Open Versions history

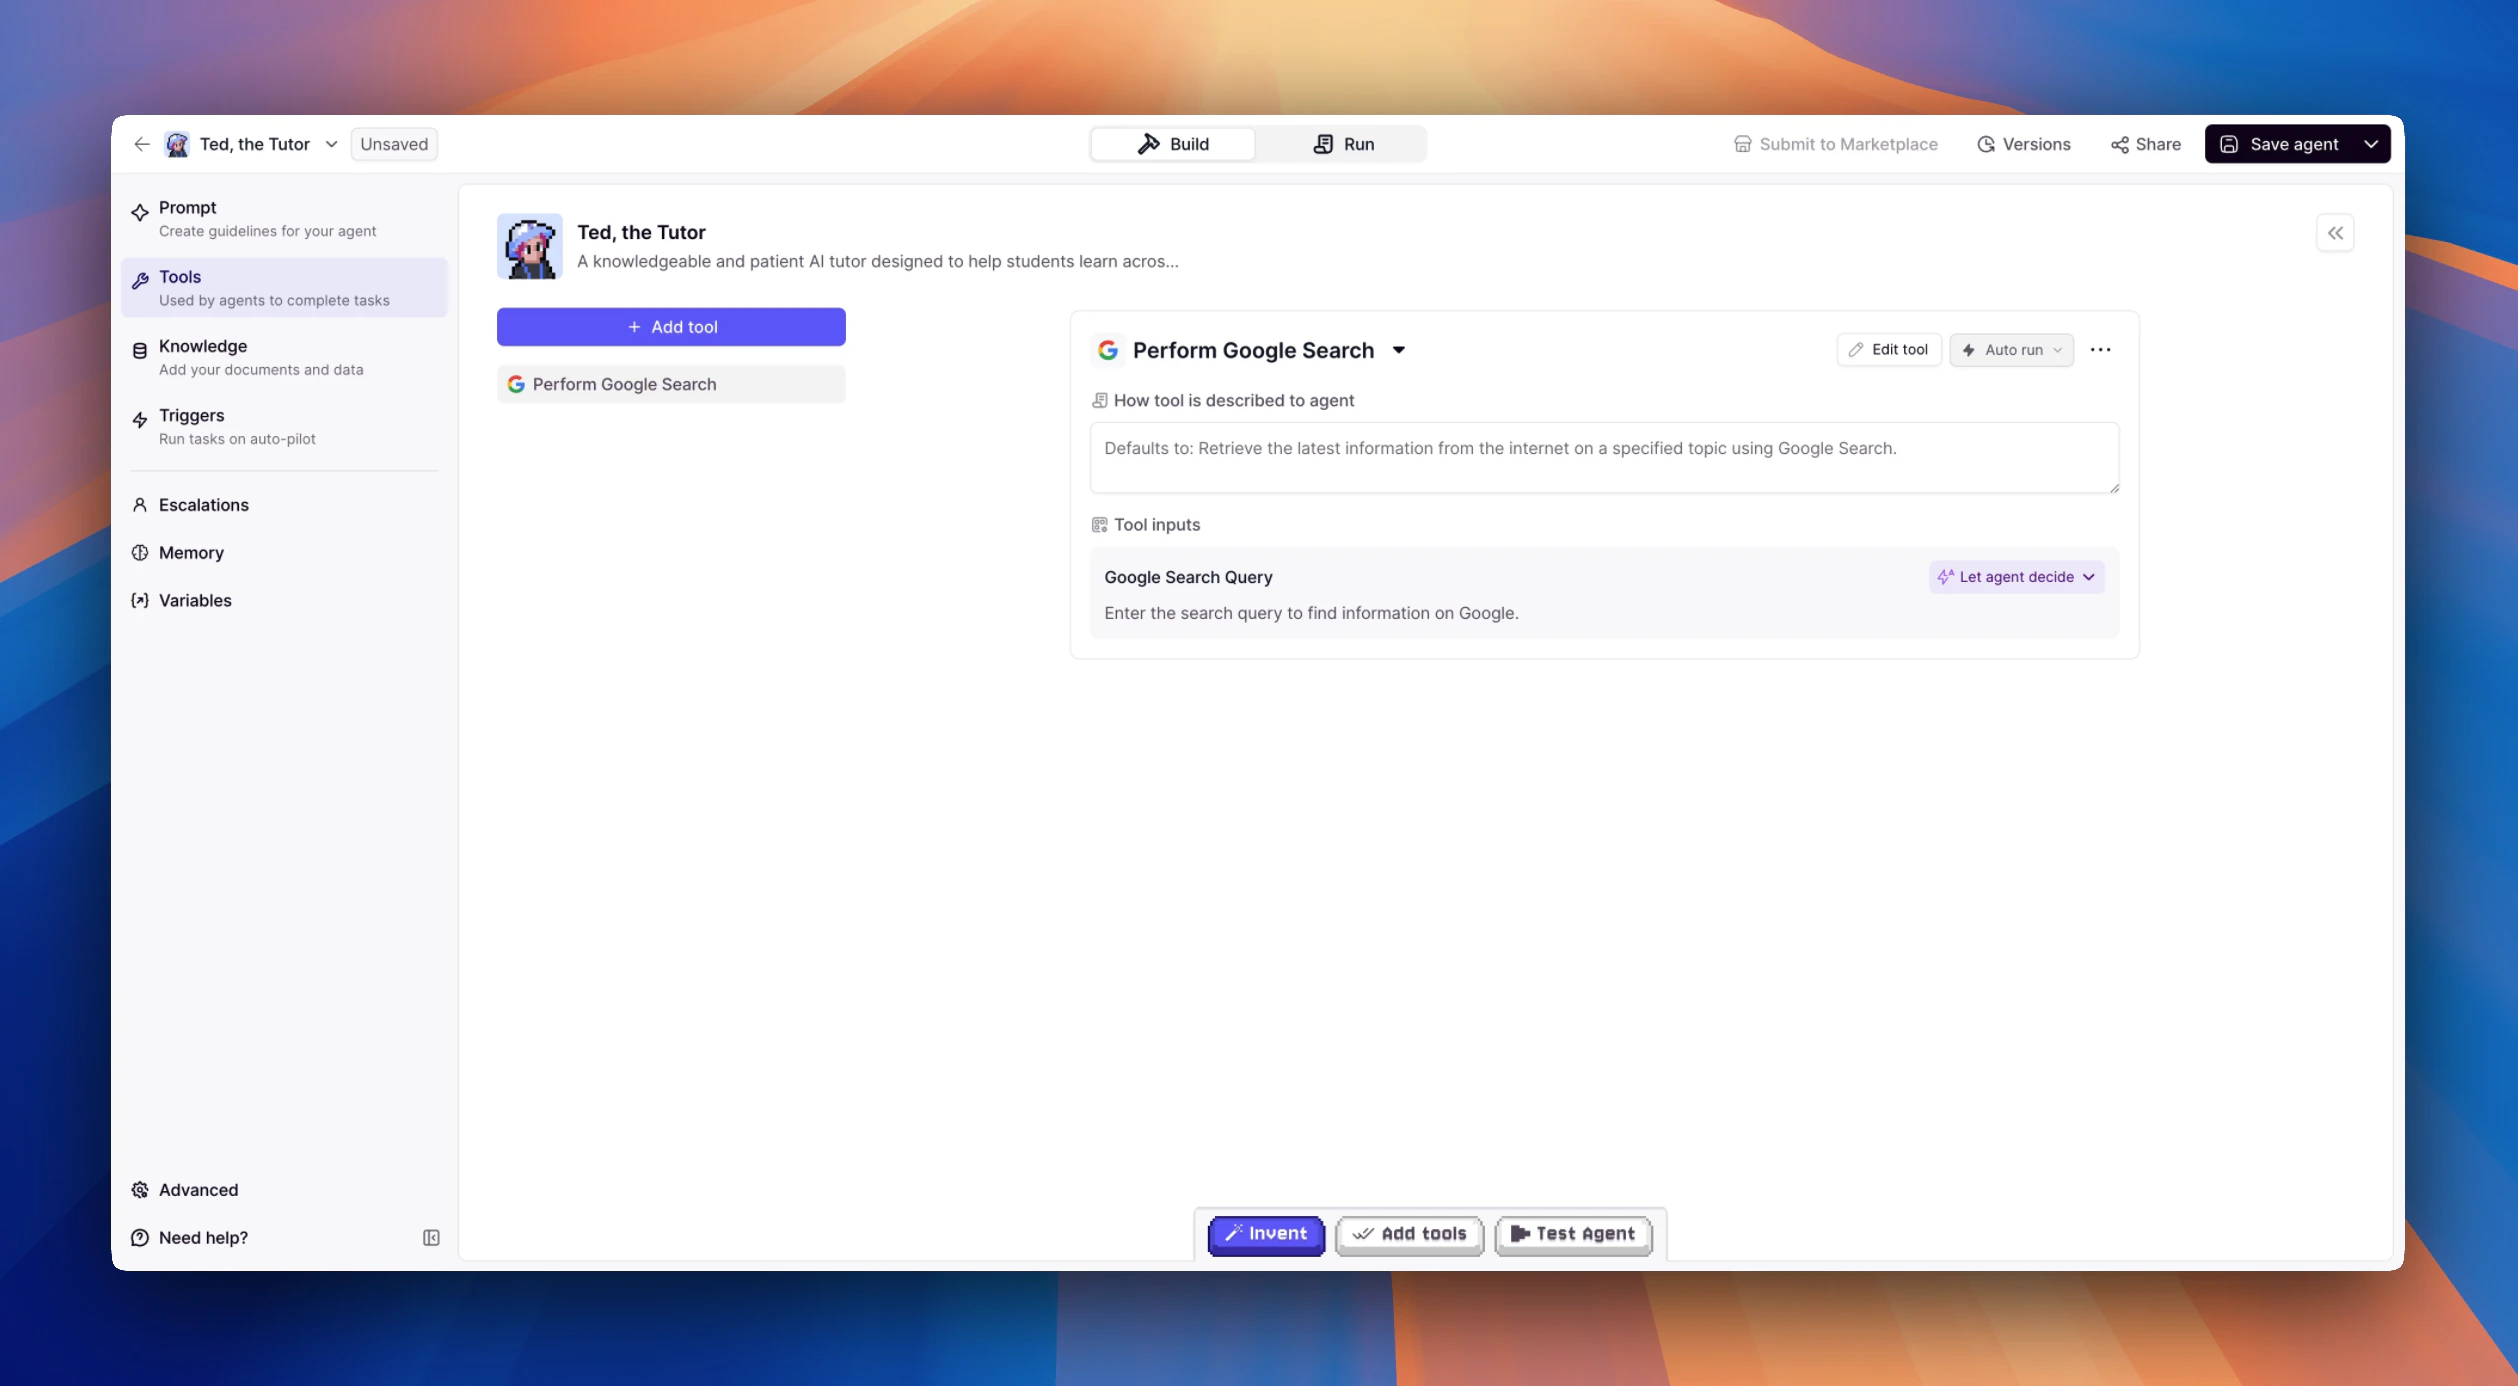(x=2024, y=144)
